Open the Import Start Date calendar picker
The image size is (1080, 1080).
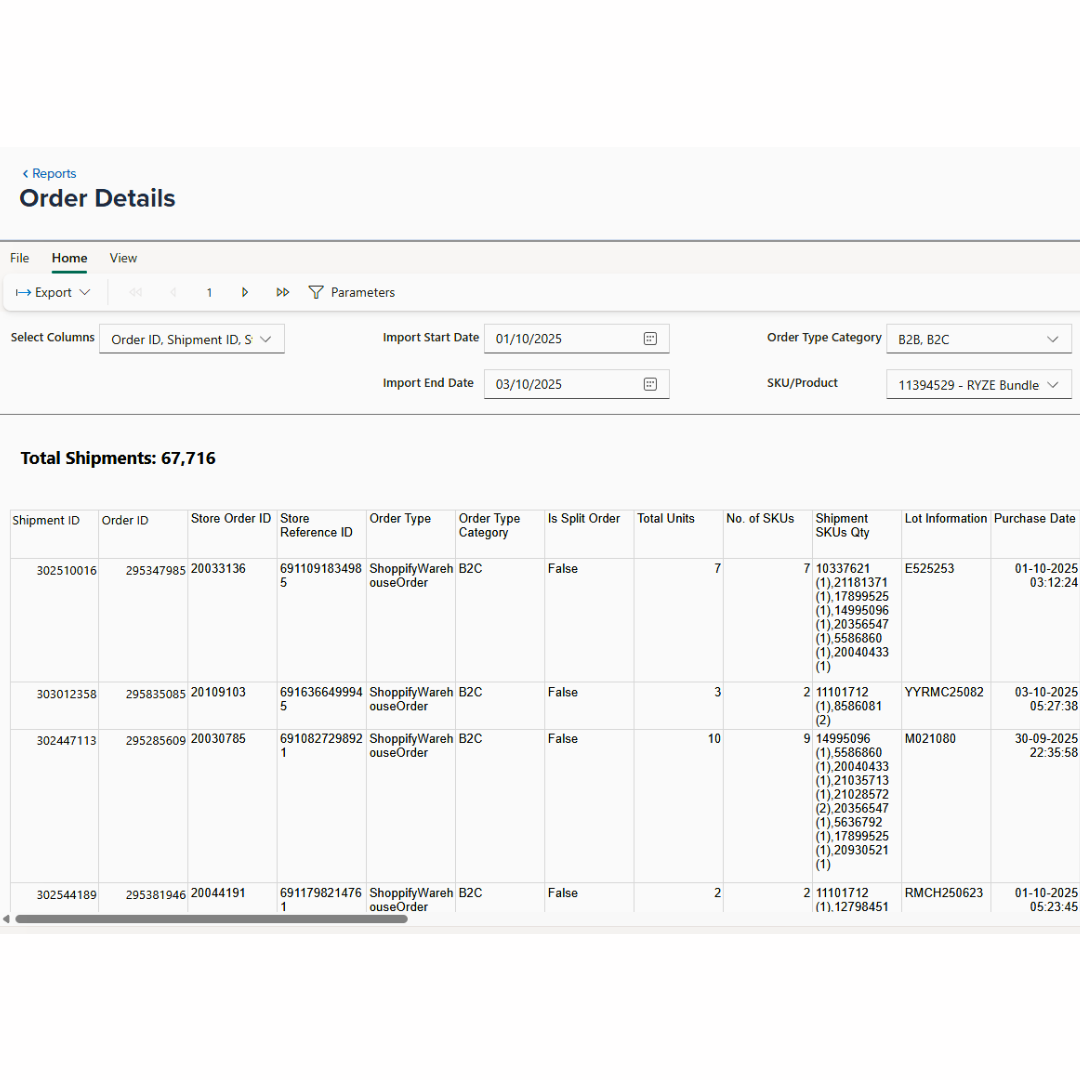point(650,339)
